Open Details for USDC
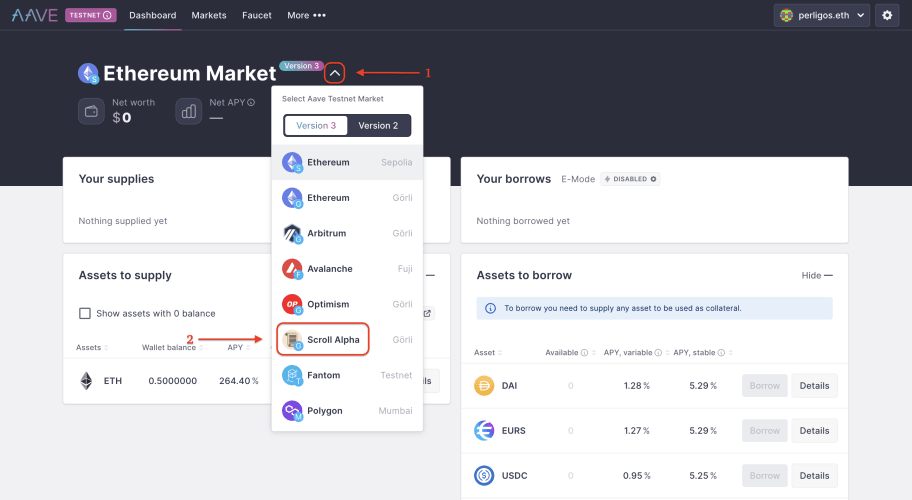Image resolution: width=912 pixels, height=500 pixels. (x=814, y=476)
